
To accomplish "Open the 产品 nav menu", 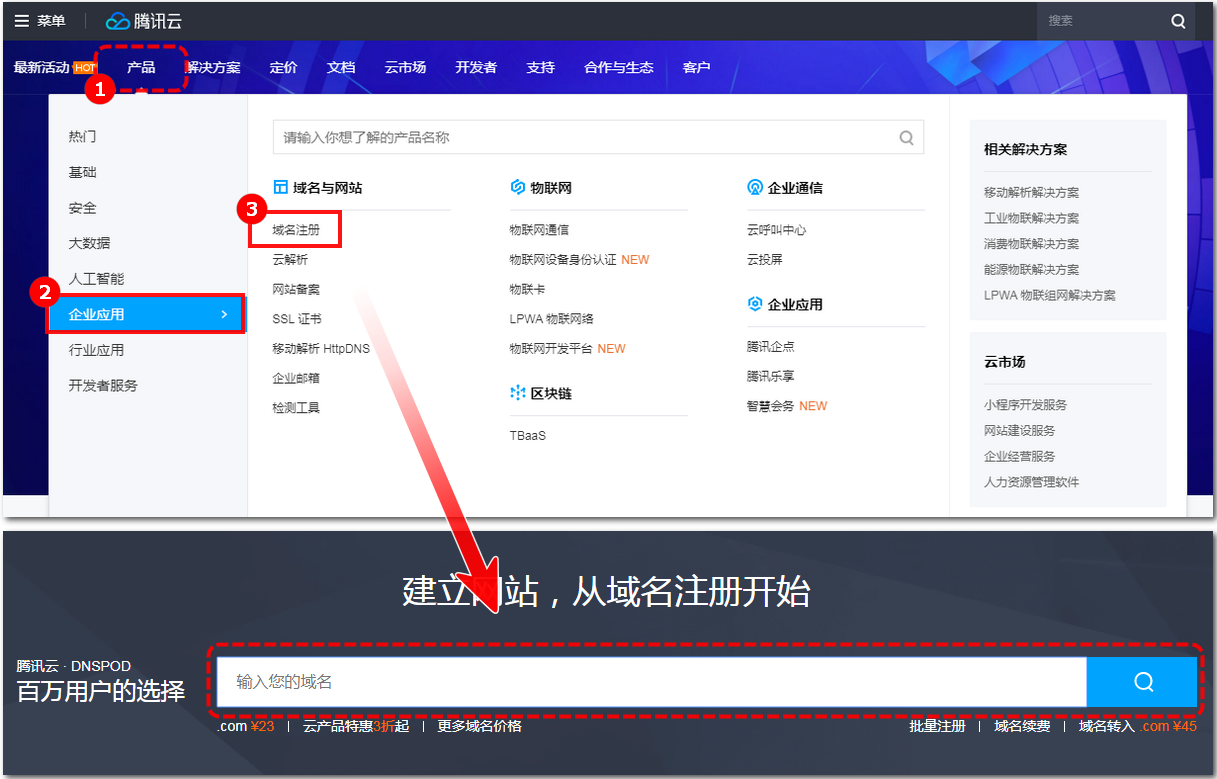I will [141, 68].
